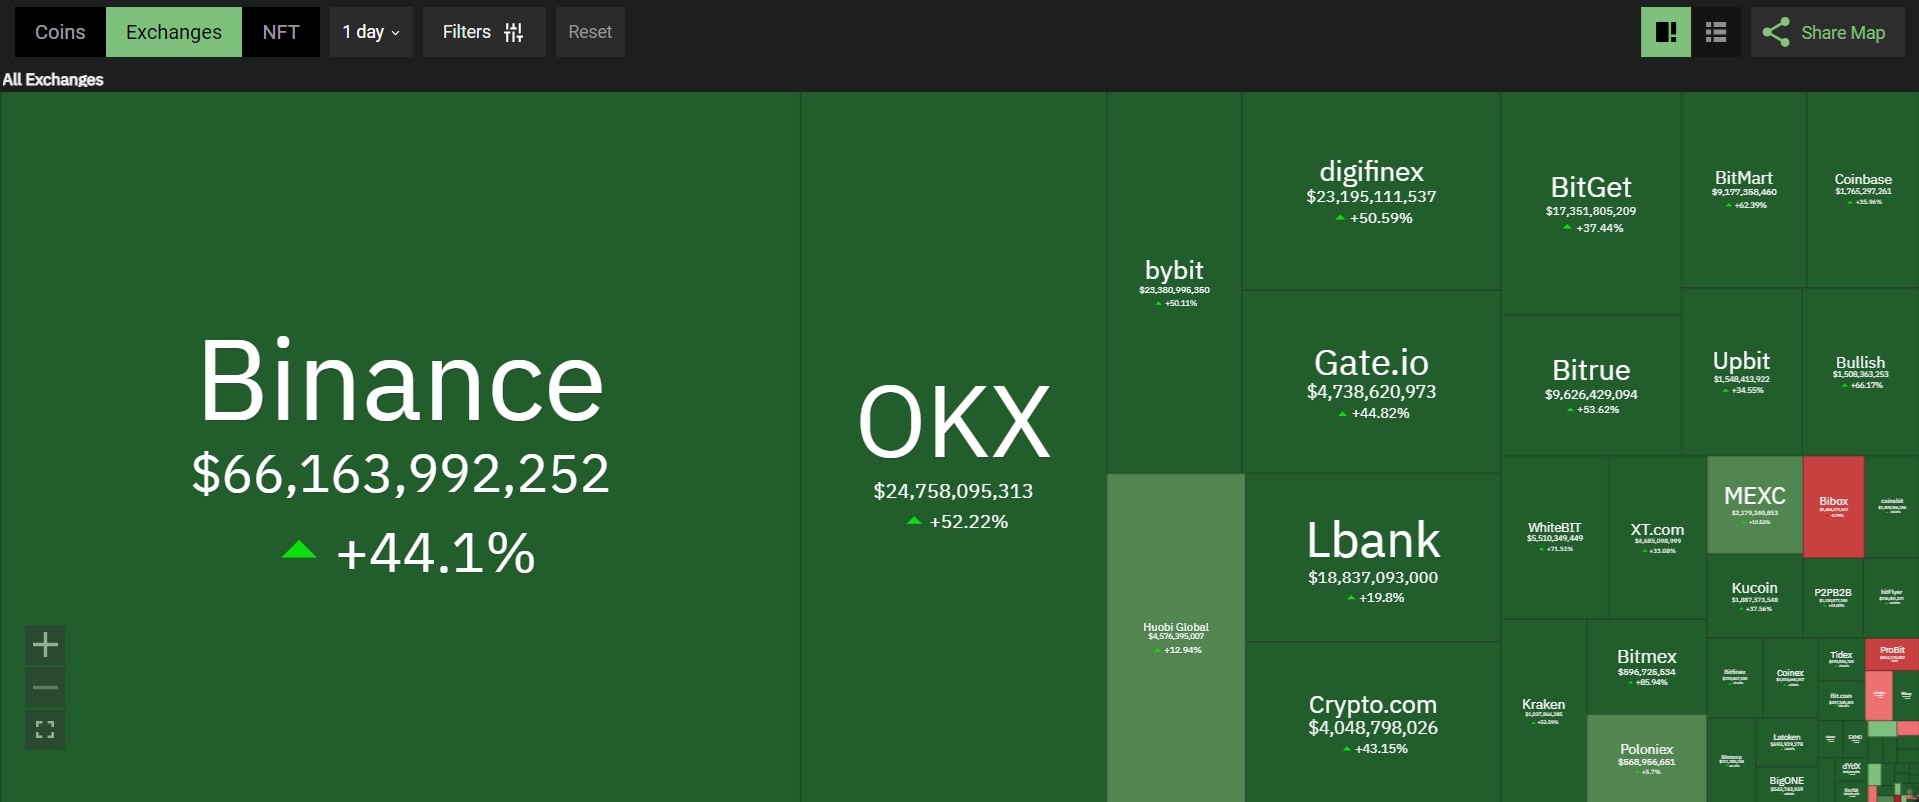Open the XT.com tile

click(x=1657, y=537)
